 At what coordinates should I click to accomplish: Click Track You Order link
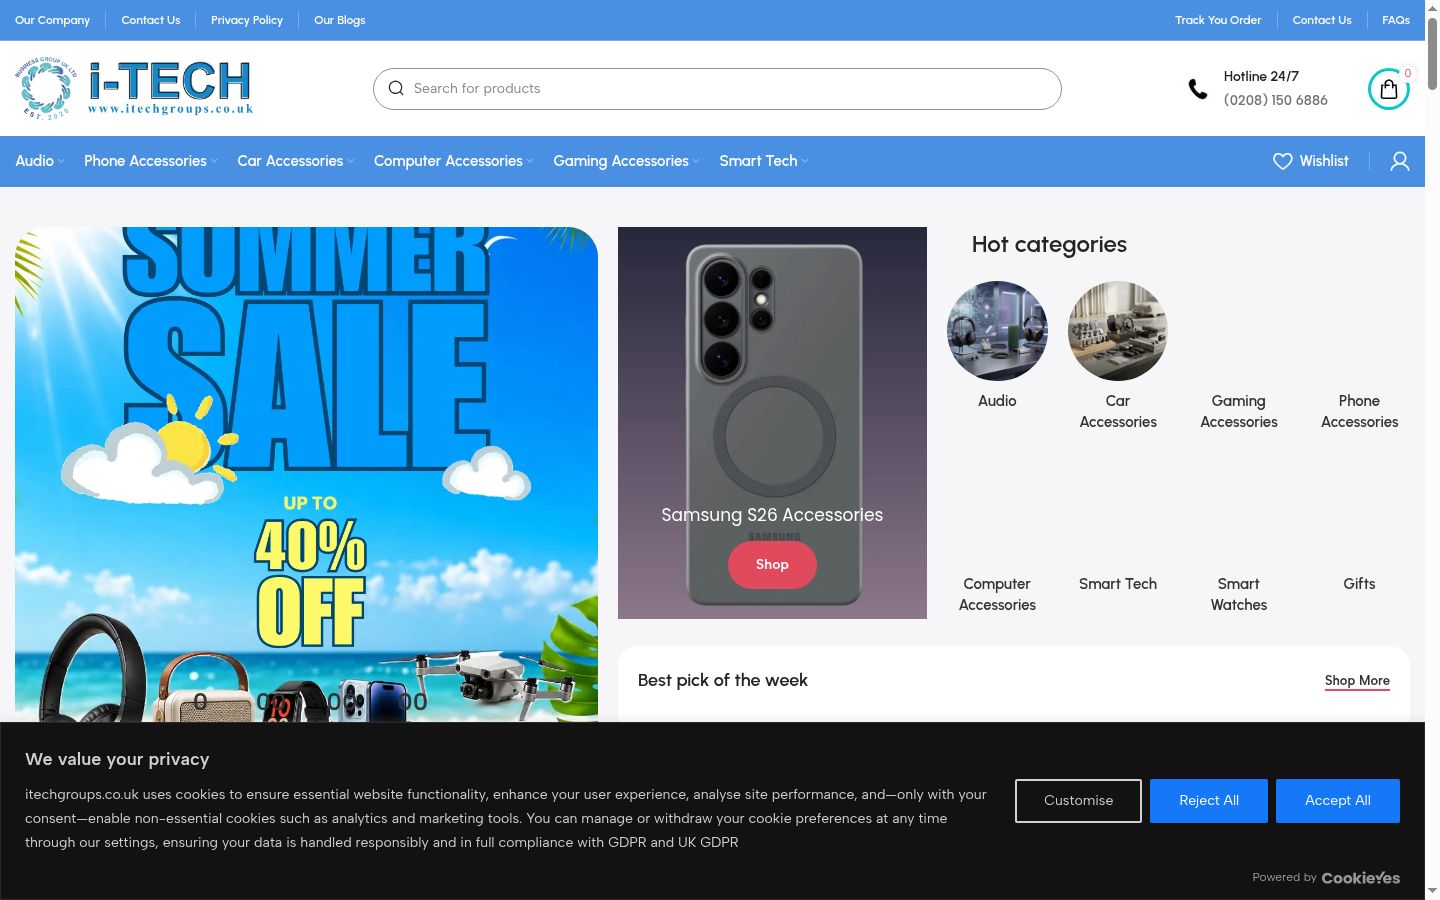coord(1218,20)
